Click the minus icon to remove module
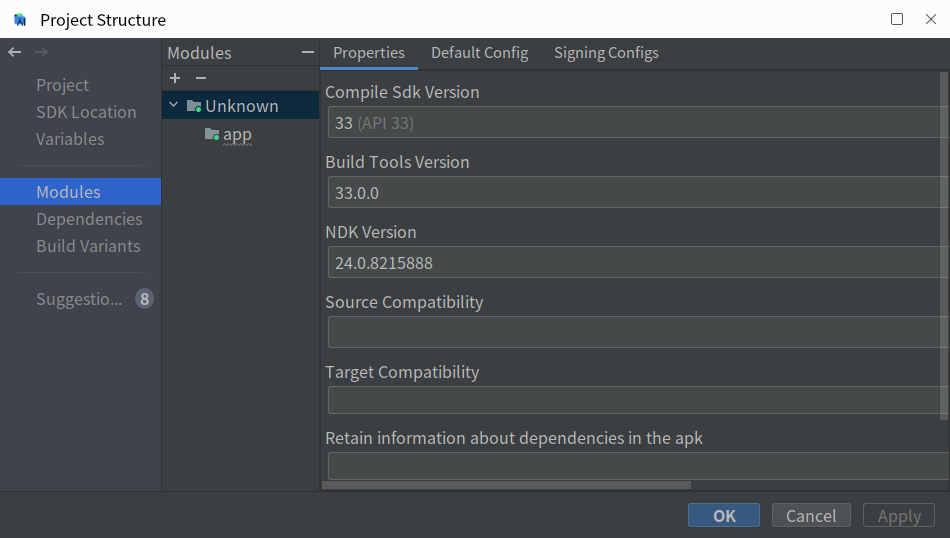This screenshot has height=538, width=950. click(x=201, y=78)
